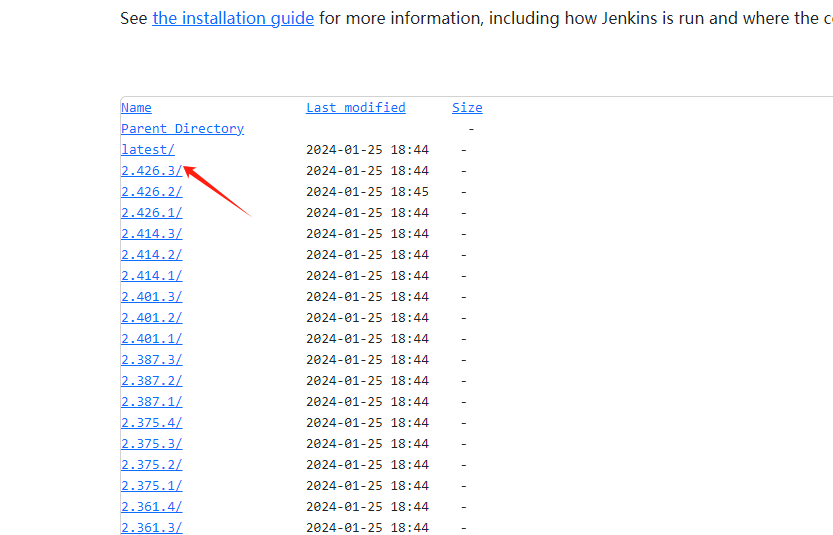Screen dimensions: 833x535
Task: Open the 2.361.4/ version folder
Action: pyautogui.click(x=151, y=506)
